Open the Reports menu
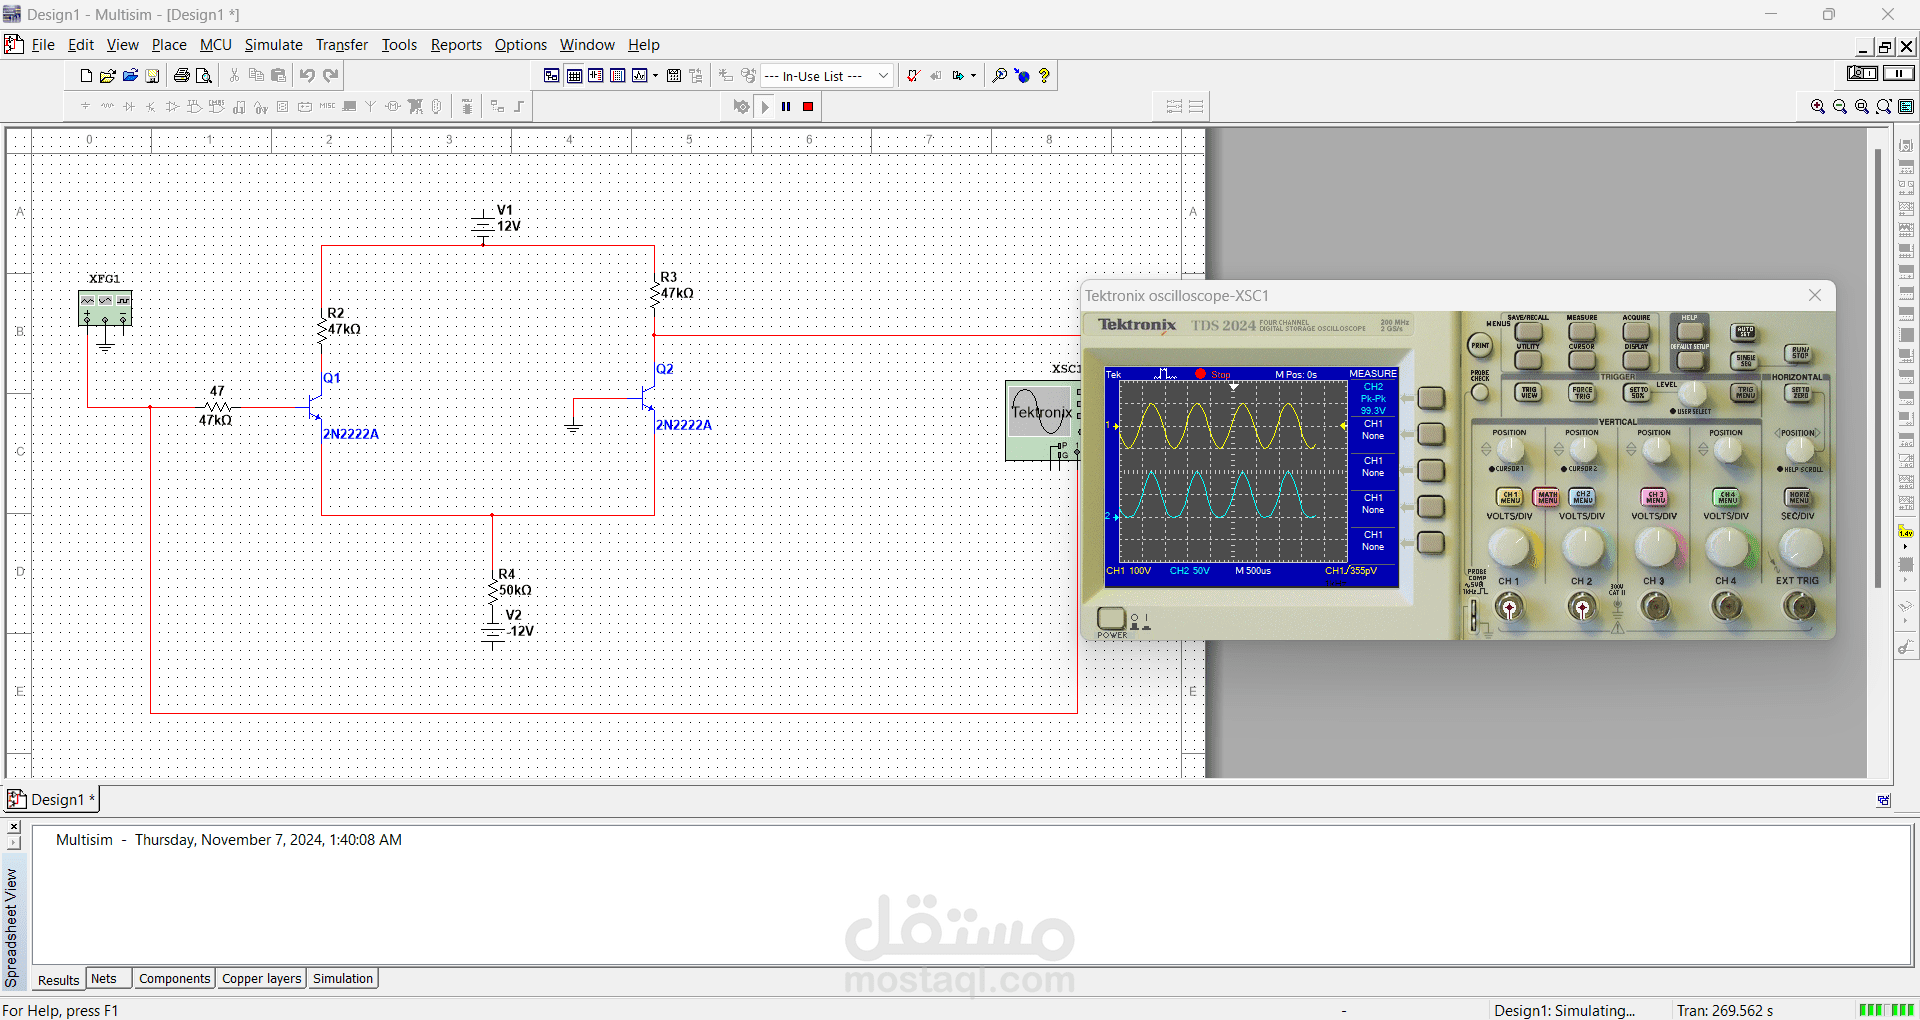The height and width of the screenshot is (1020, 1920). pyautogui.click(x=456, y=45)
